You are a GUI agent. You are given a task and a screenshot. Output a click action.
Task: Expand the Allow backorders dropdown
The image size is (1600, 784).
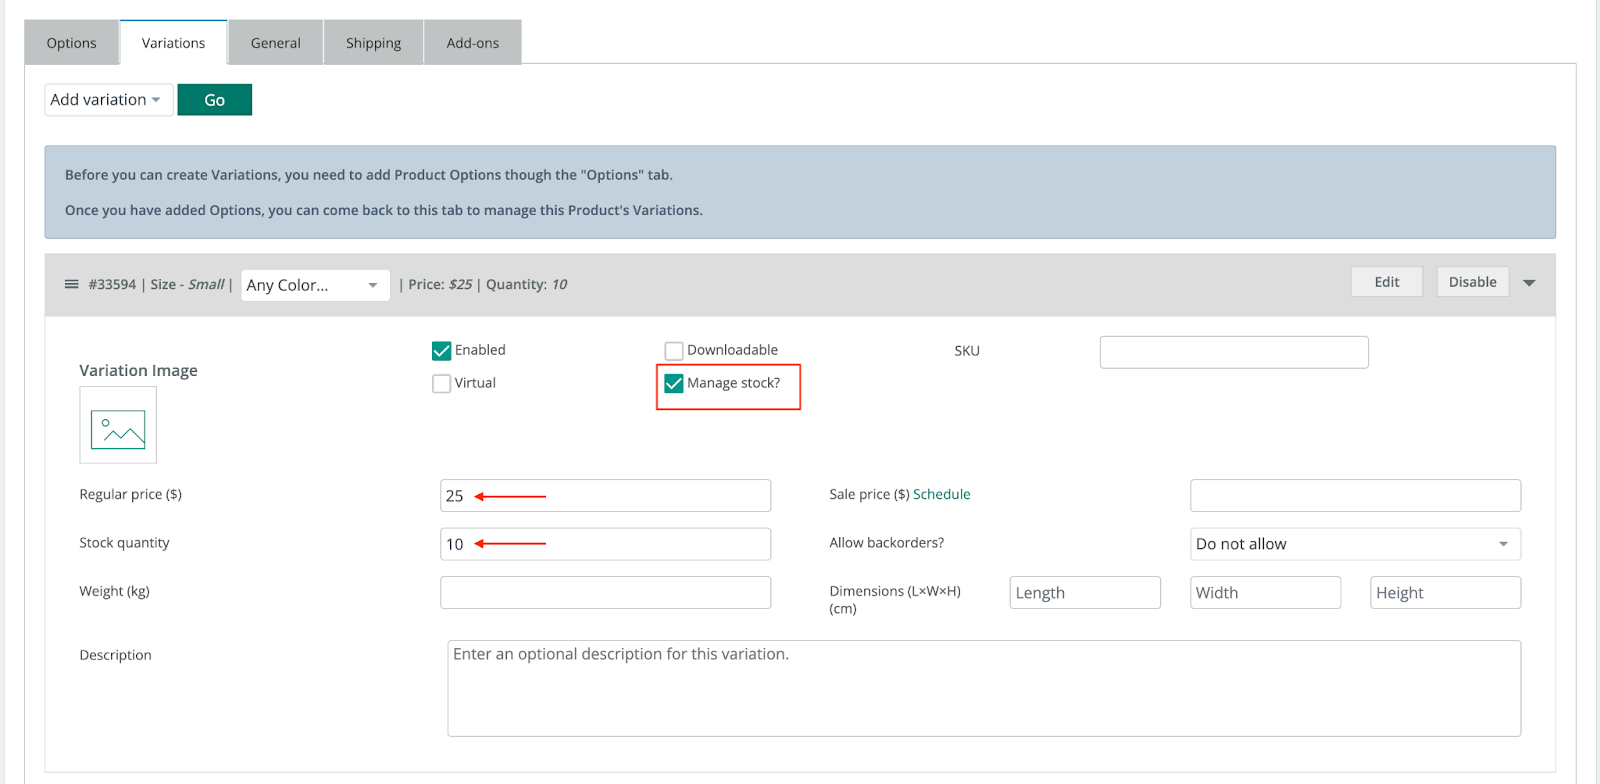(x=1354, y=544)
